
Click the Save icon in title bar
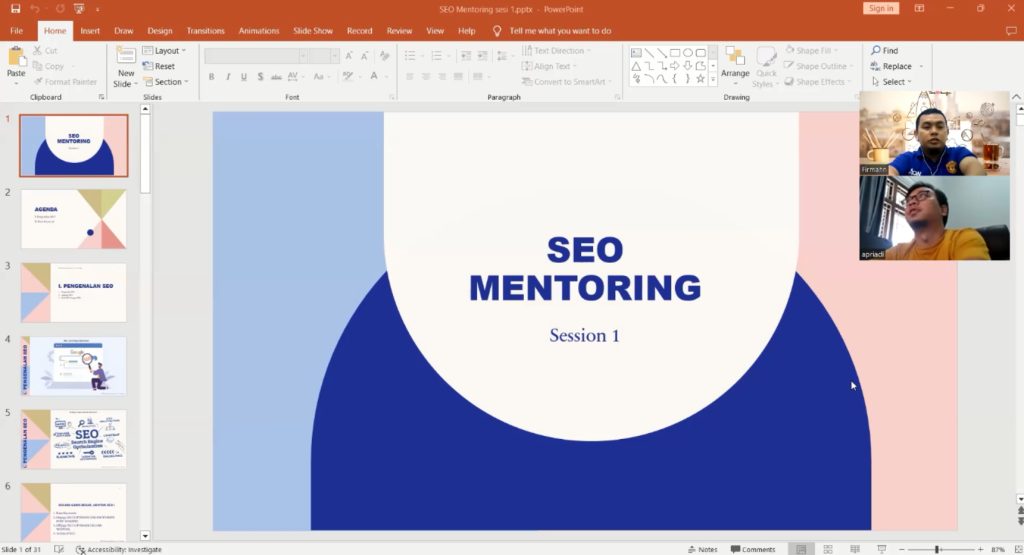pyautogui.click(x=16, y=9)
